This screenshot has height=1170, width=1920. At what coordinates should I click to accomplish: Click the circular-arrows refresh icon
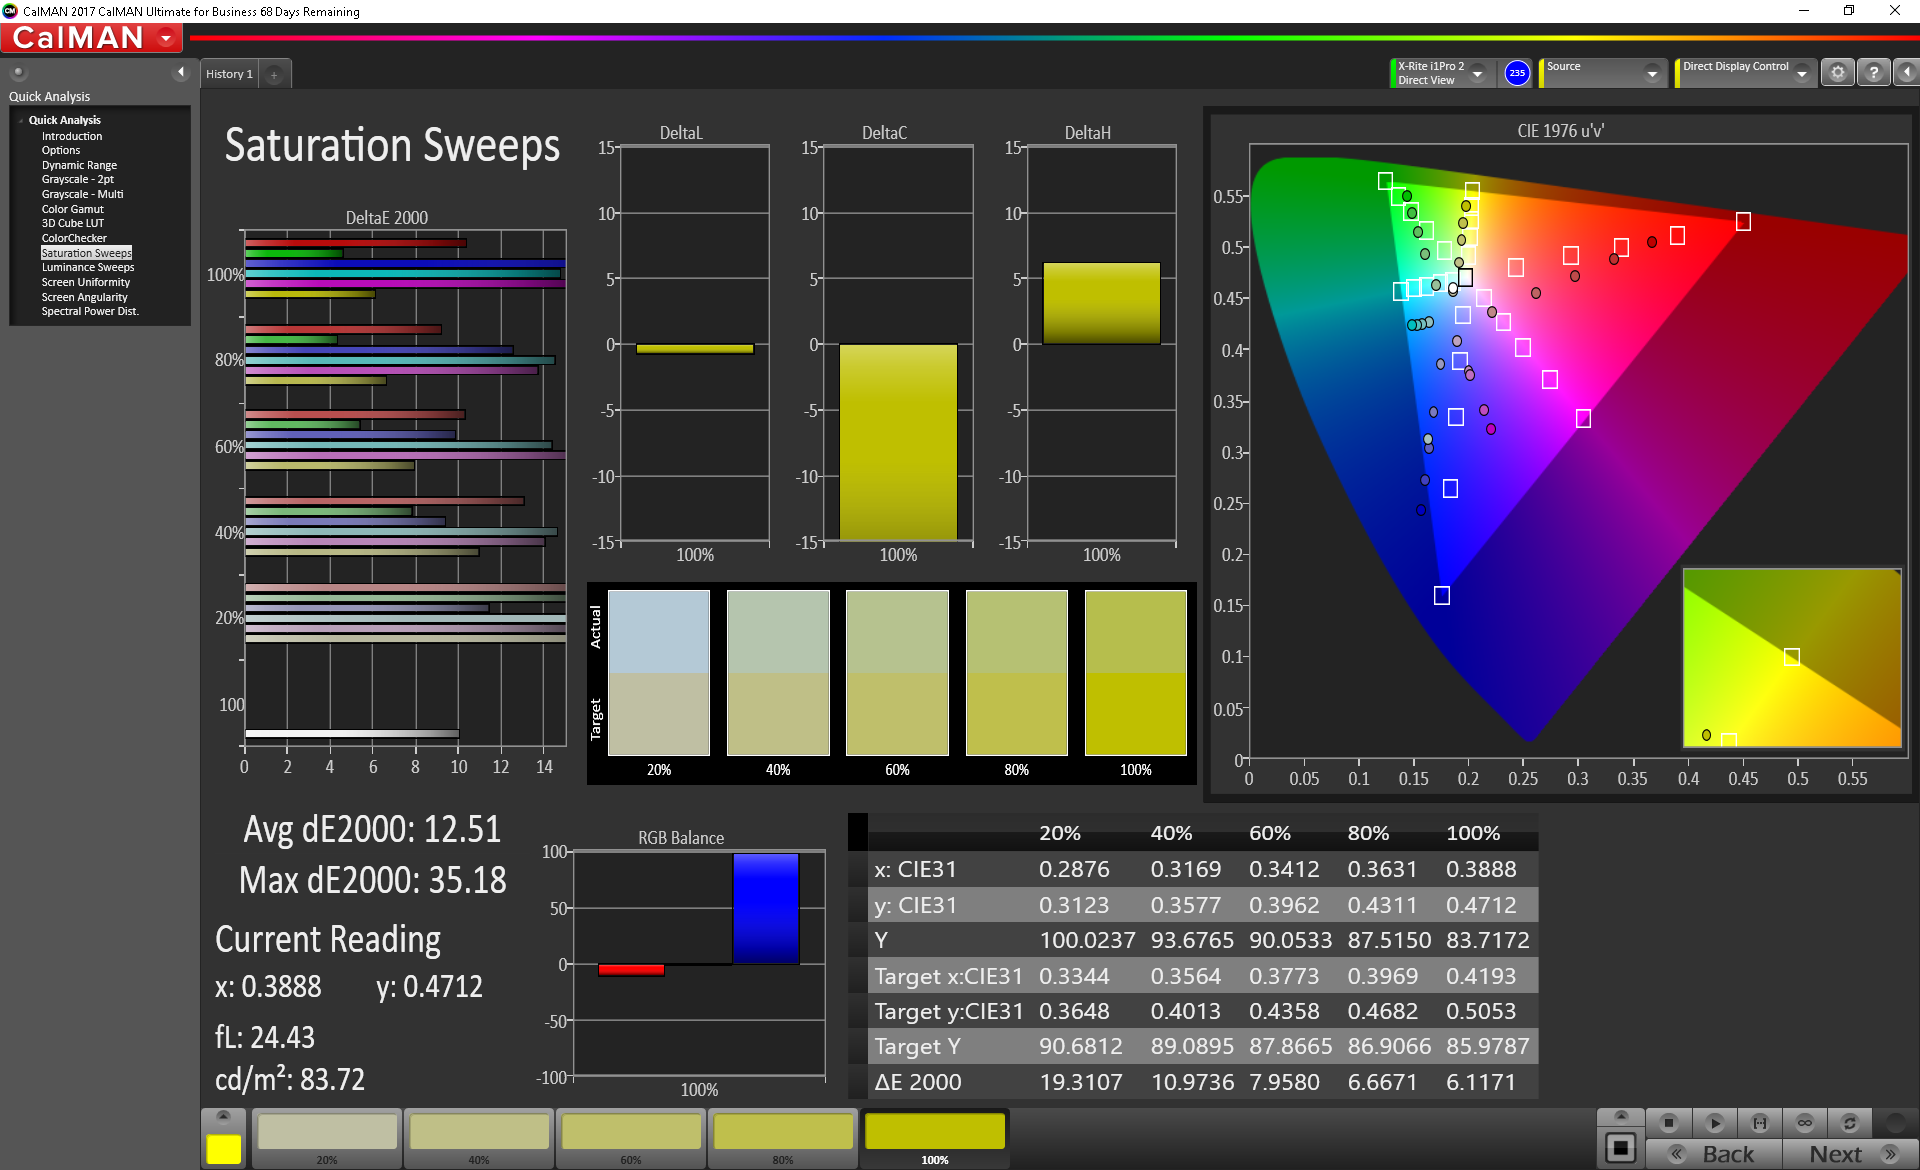[x=1850, y=1123]
